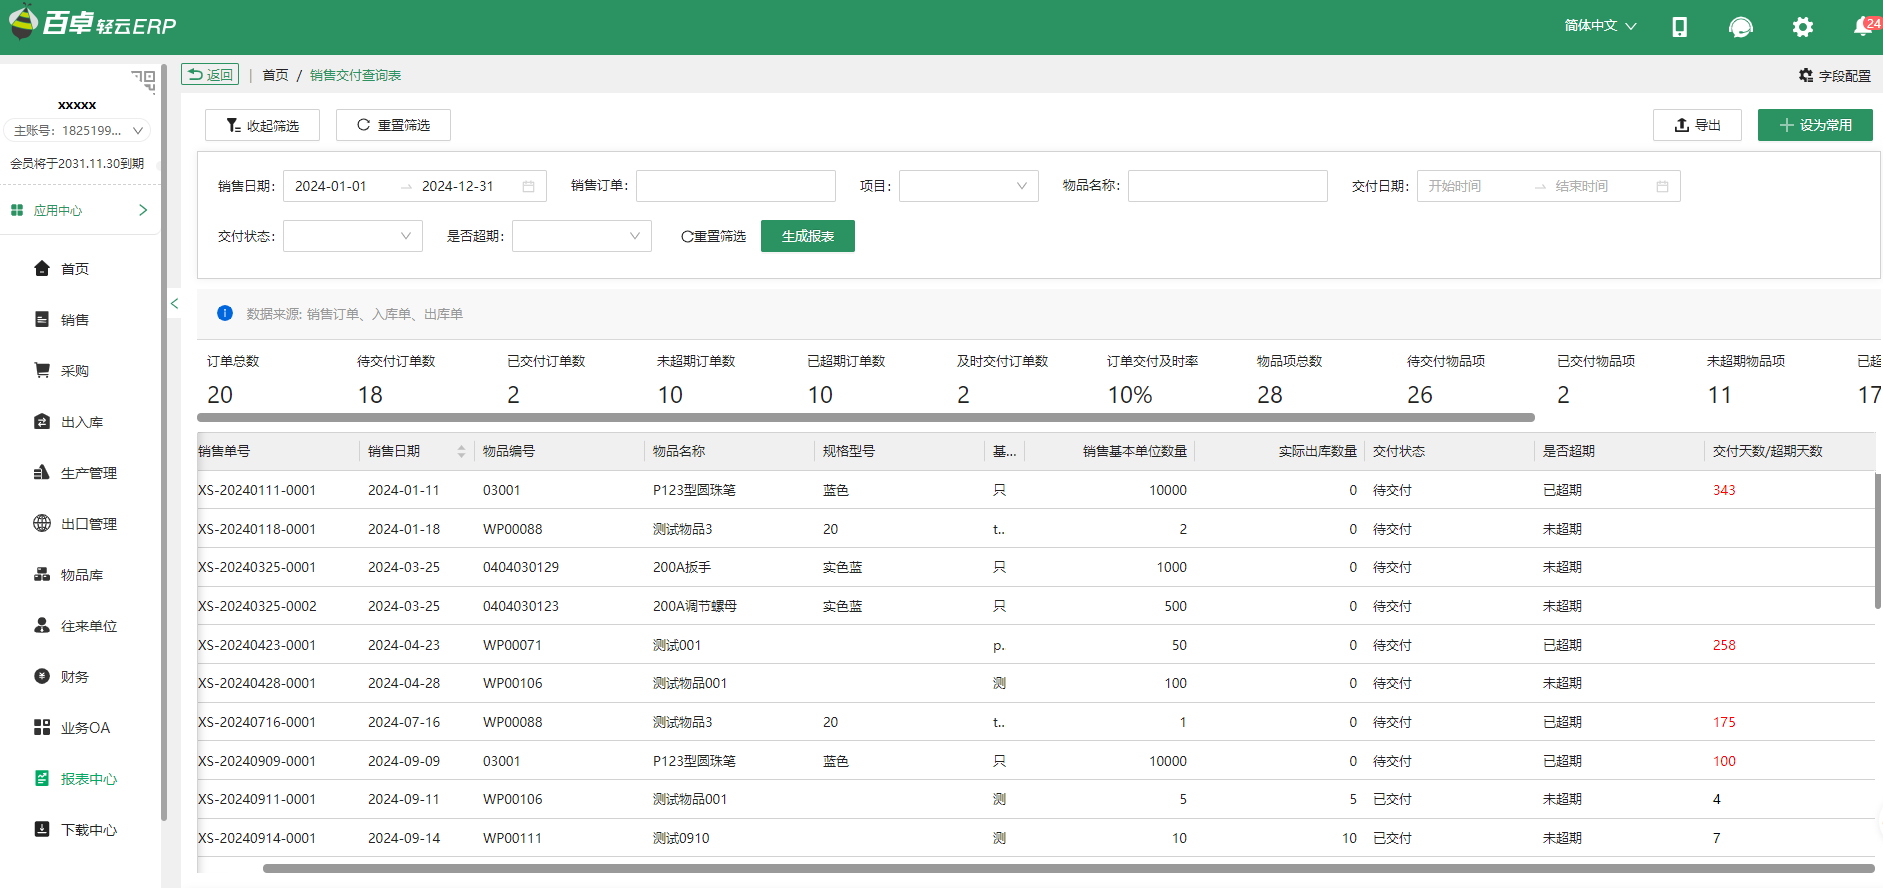Open the 交付状态 dropdown
Image resolution: width=1883 pixels, height=888 pixels.
352,236
